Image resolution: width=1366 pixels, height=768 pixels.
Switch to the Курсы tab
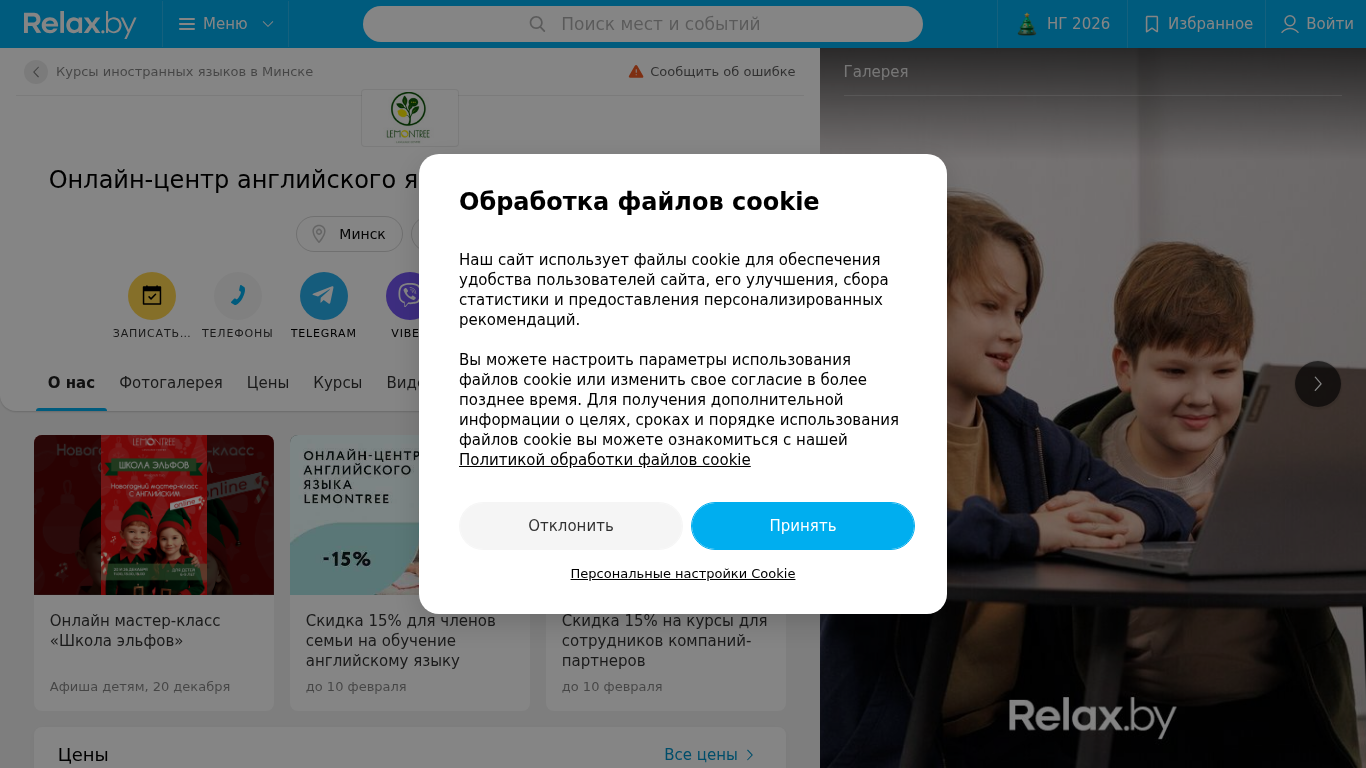coord(338,382)
